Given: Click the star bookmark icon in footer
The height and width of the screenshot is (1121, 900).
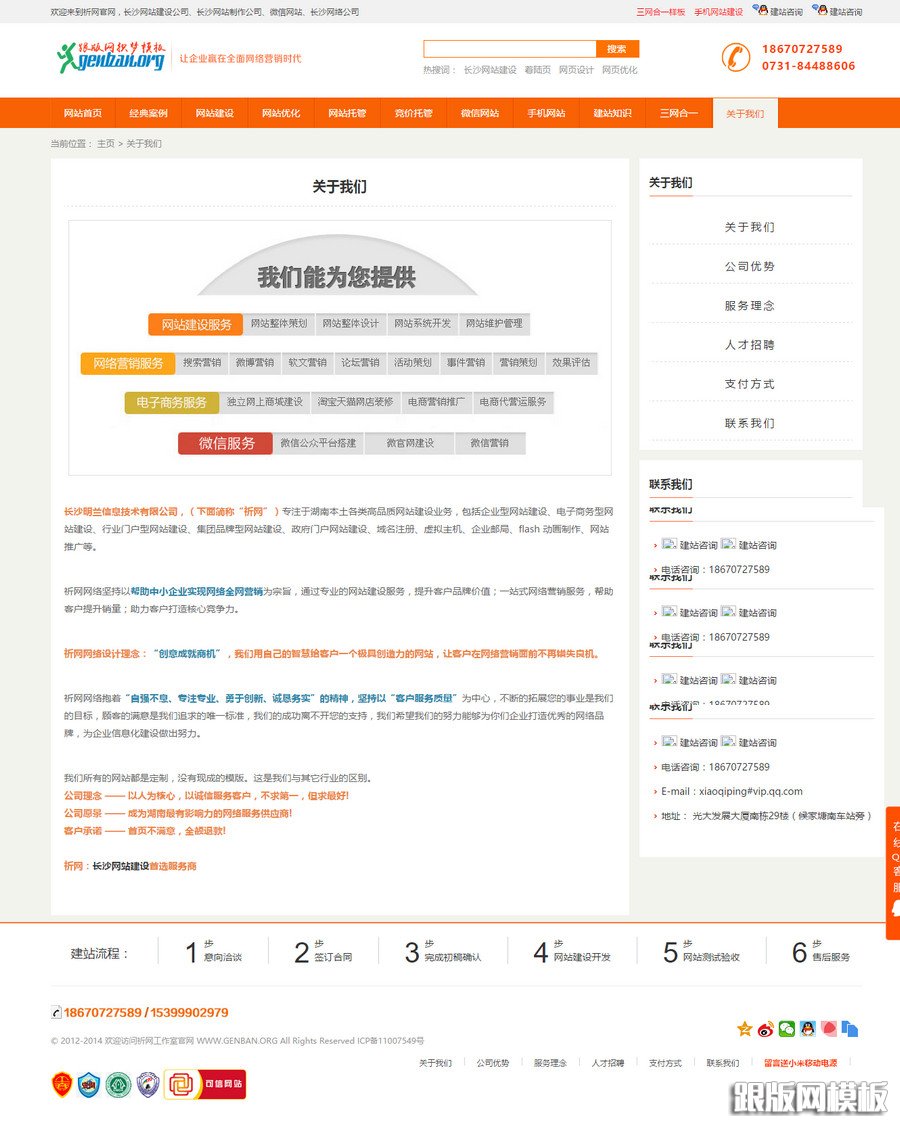Looking at the screenshot, I should click(744, 1028).
